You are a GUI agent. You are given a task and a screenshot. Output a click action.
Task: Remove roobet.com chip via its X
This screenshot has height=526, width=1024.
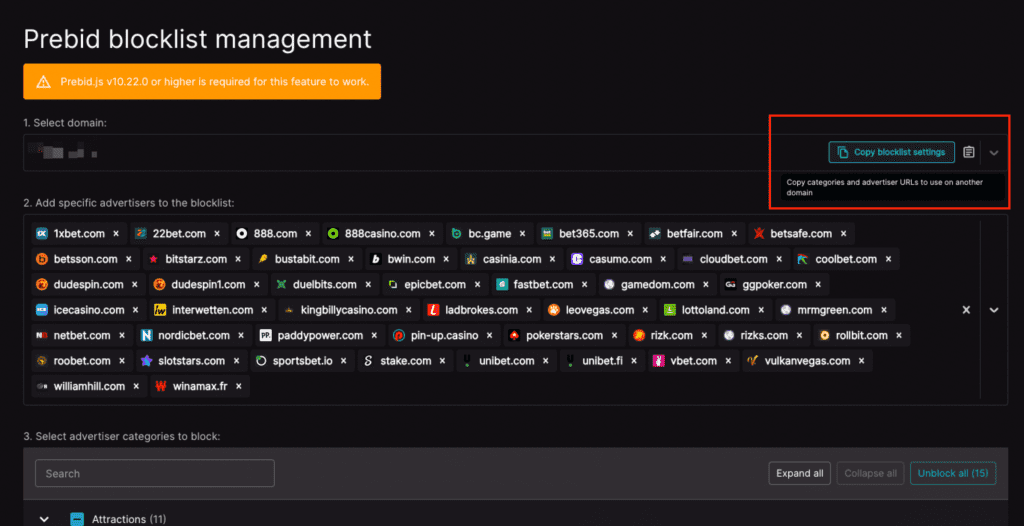tap(121, 361)
